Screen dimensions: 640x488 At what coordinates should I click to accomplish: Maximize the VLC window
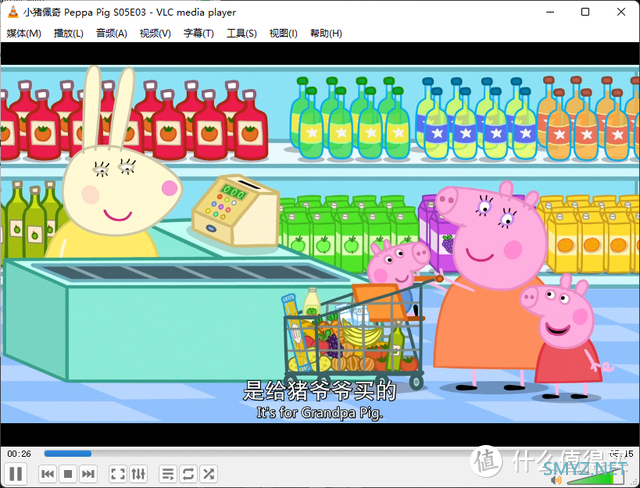pyautogui.click(x=585, y=12)
